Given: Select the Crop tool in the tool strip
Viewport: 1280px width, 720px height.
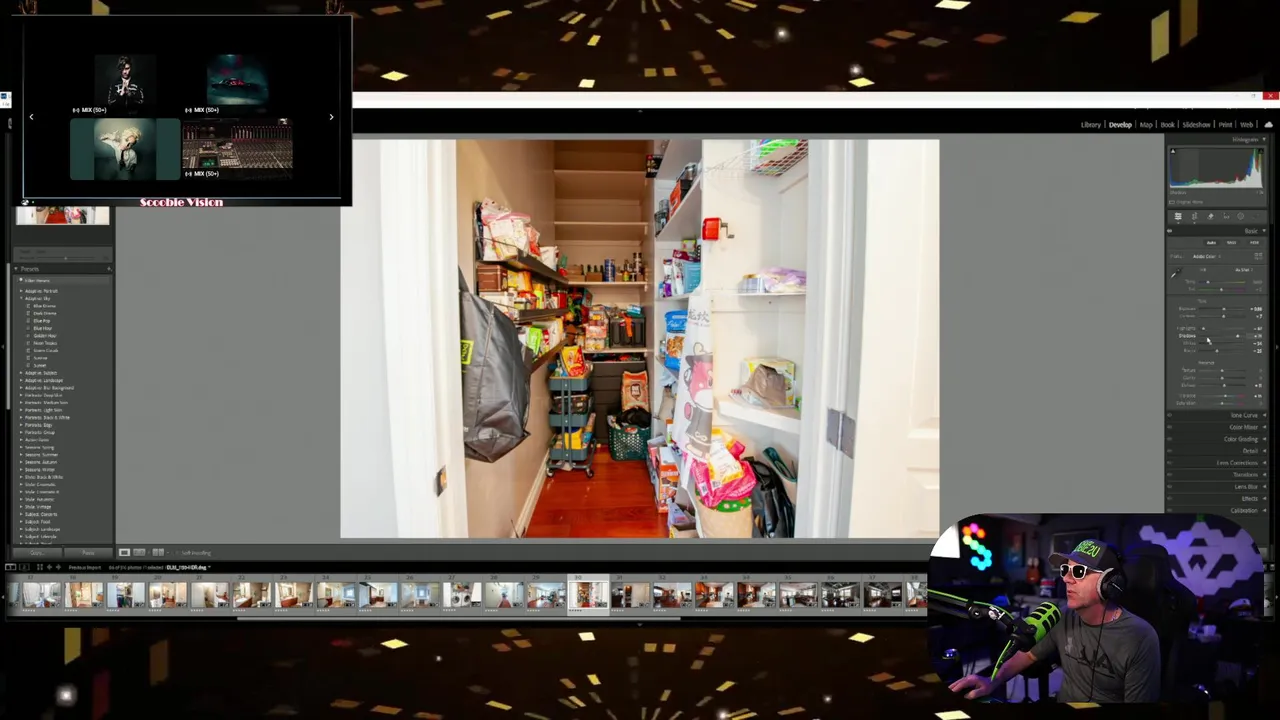Looking at the screenshot, I should pyautogui.click(x=1194, y=216).
